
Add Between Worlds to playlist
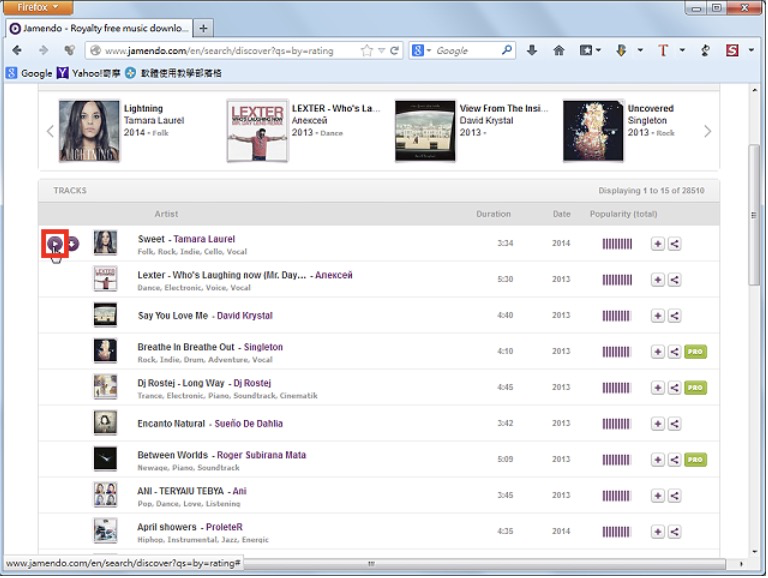click(x=658, y=459)
